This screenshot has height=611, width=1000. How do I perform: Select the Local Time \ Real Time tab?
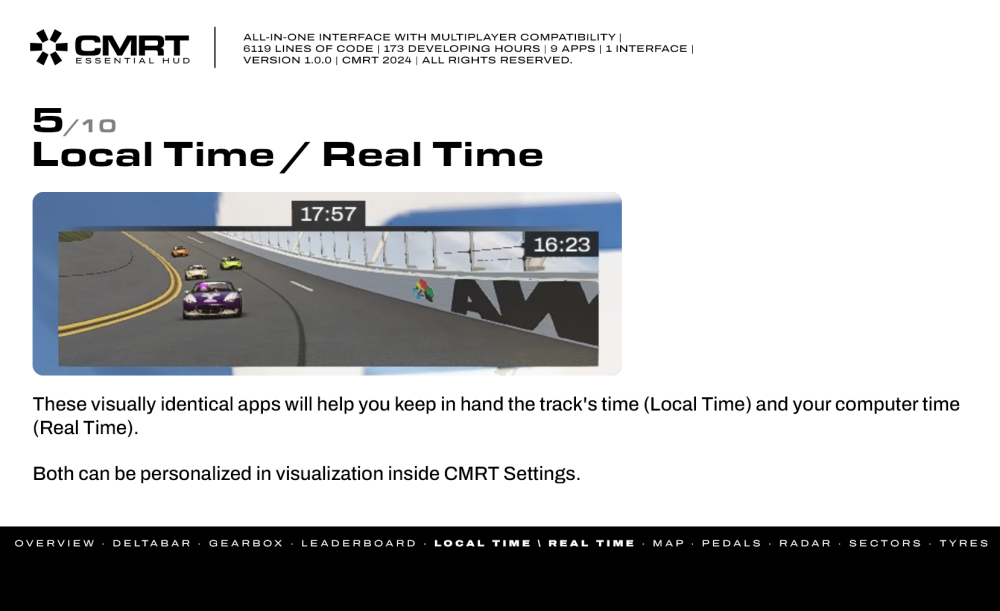point(534,543)
